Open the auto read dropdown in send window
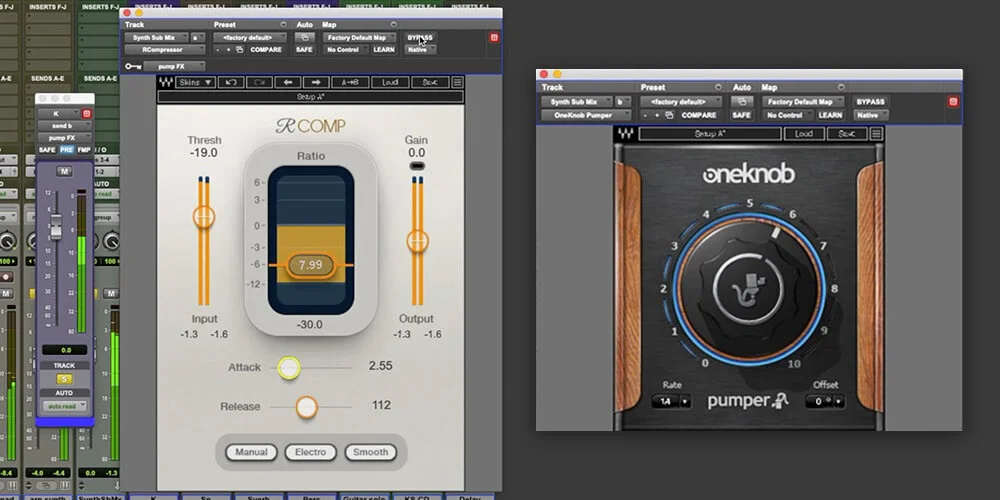 [x=64, y=406]
